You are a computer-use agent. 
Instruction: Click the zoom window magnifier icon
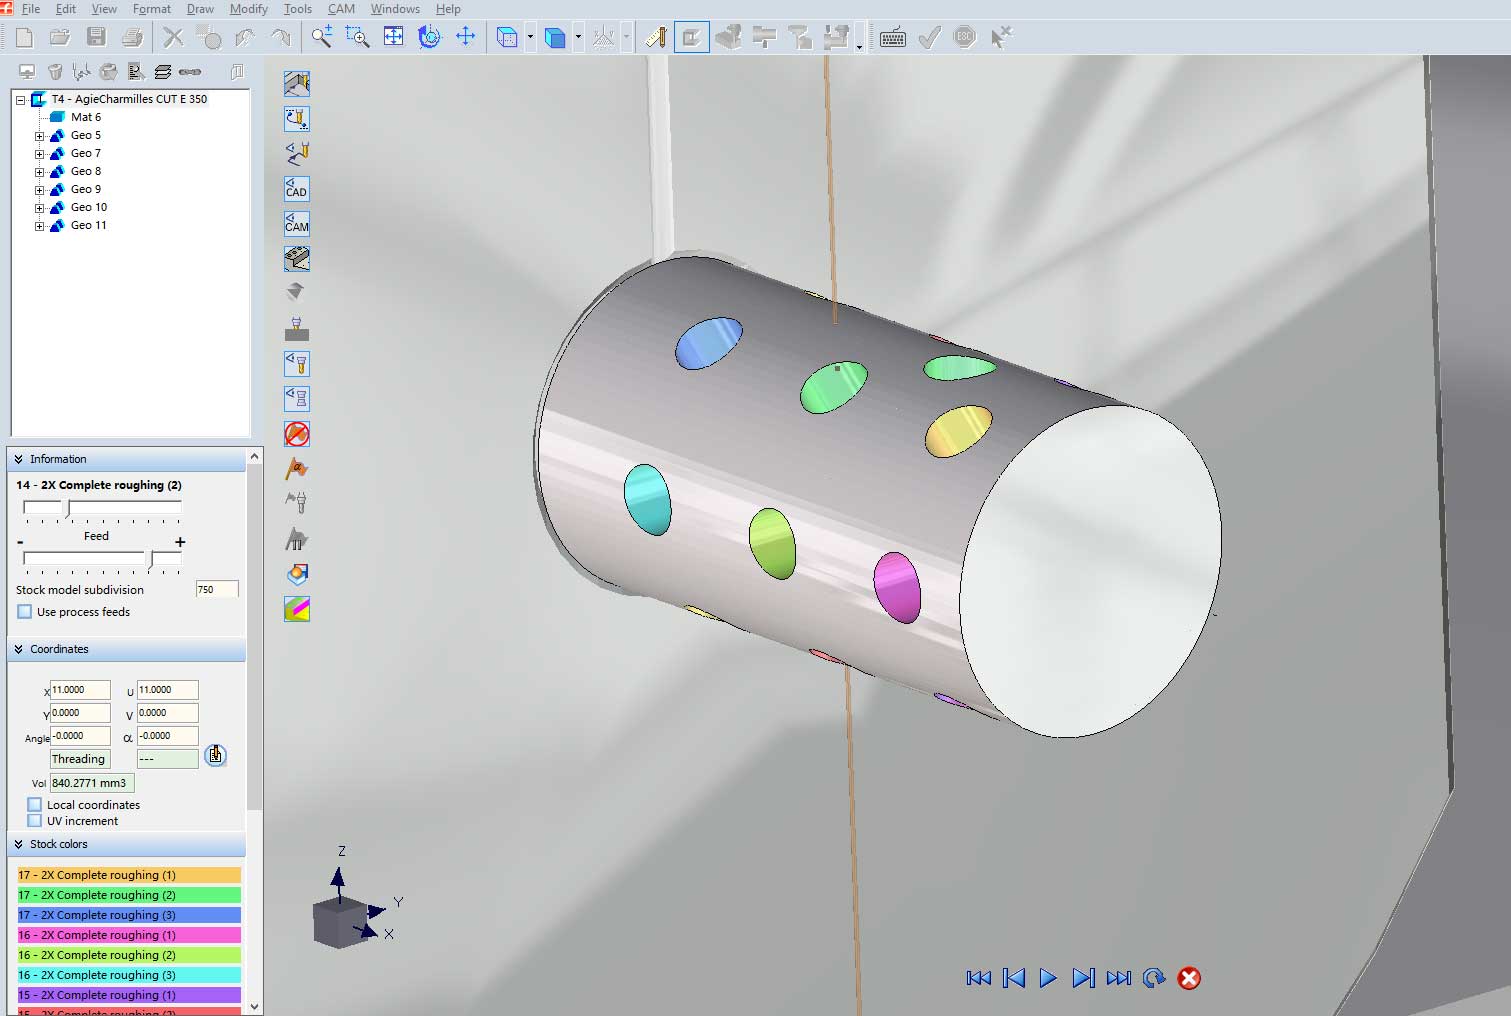pyautogui.click(x=357, y=38)
